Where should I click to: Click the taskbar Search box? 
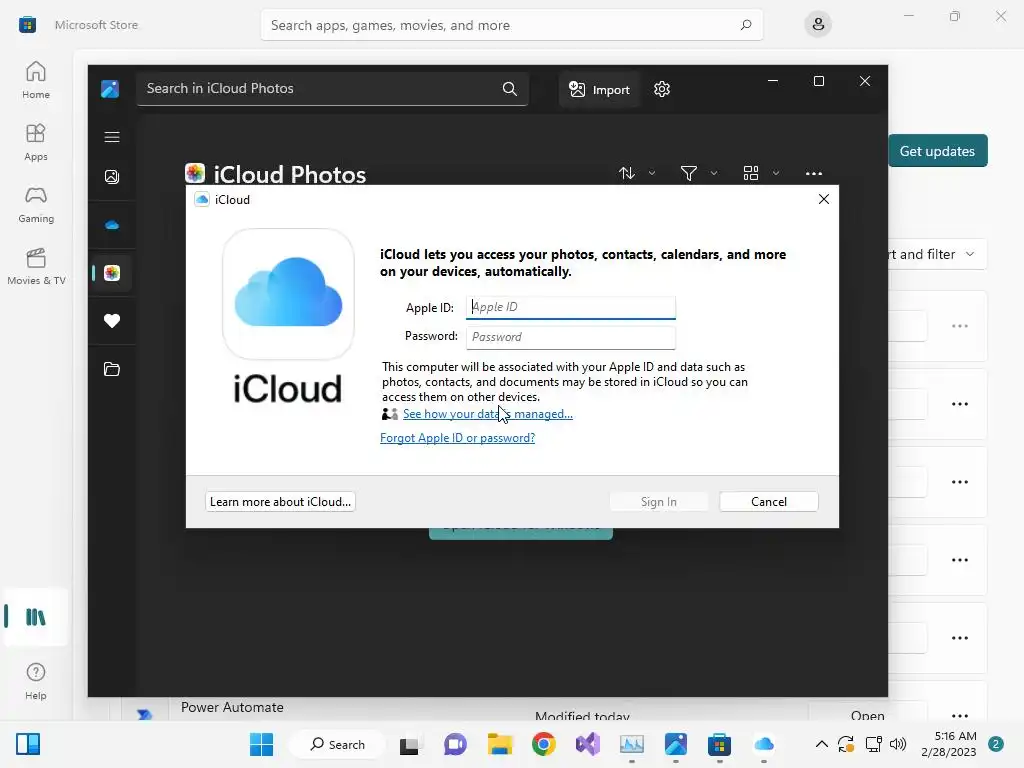click(338, 744)
